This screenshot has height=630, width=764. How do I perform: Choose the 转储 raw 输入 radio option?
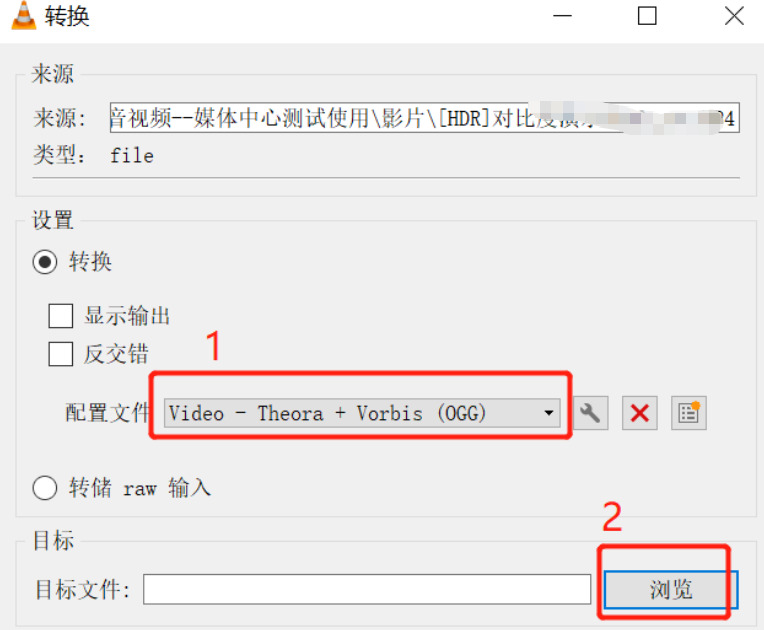(x=45, y=488)
